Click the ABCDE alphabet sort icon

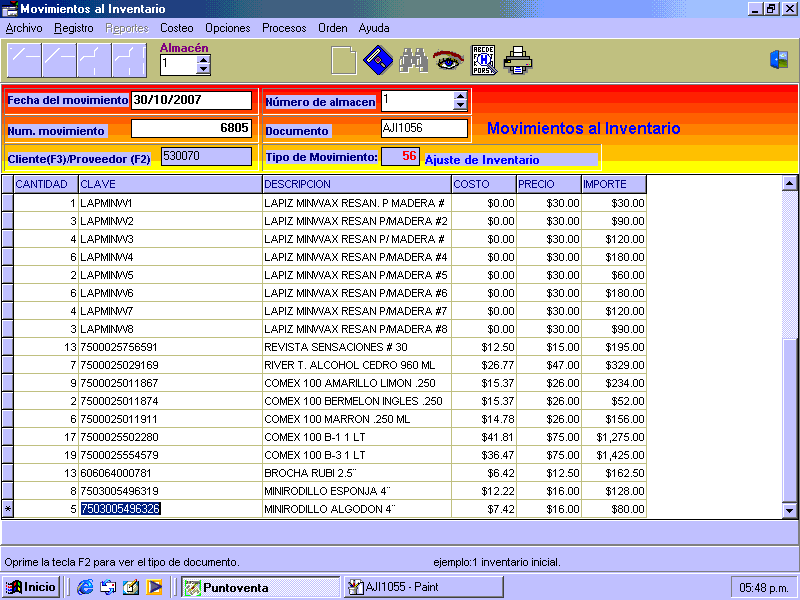483,61
